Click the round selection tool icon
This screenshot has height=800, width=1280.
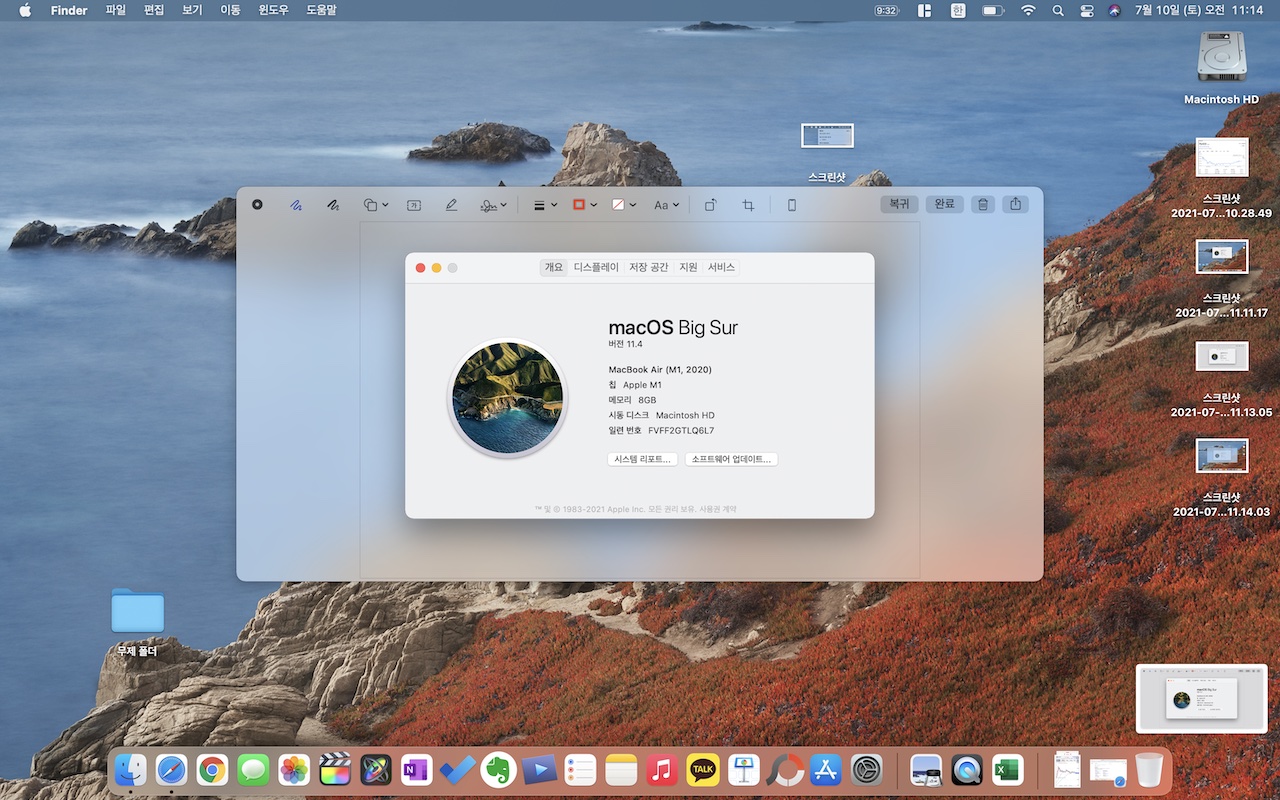(x=257, y=204)
